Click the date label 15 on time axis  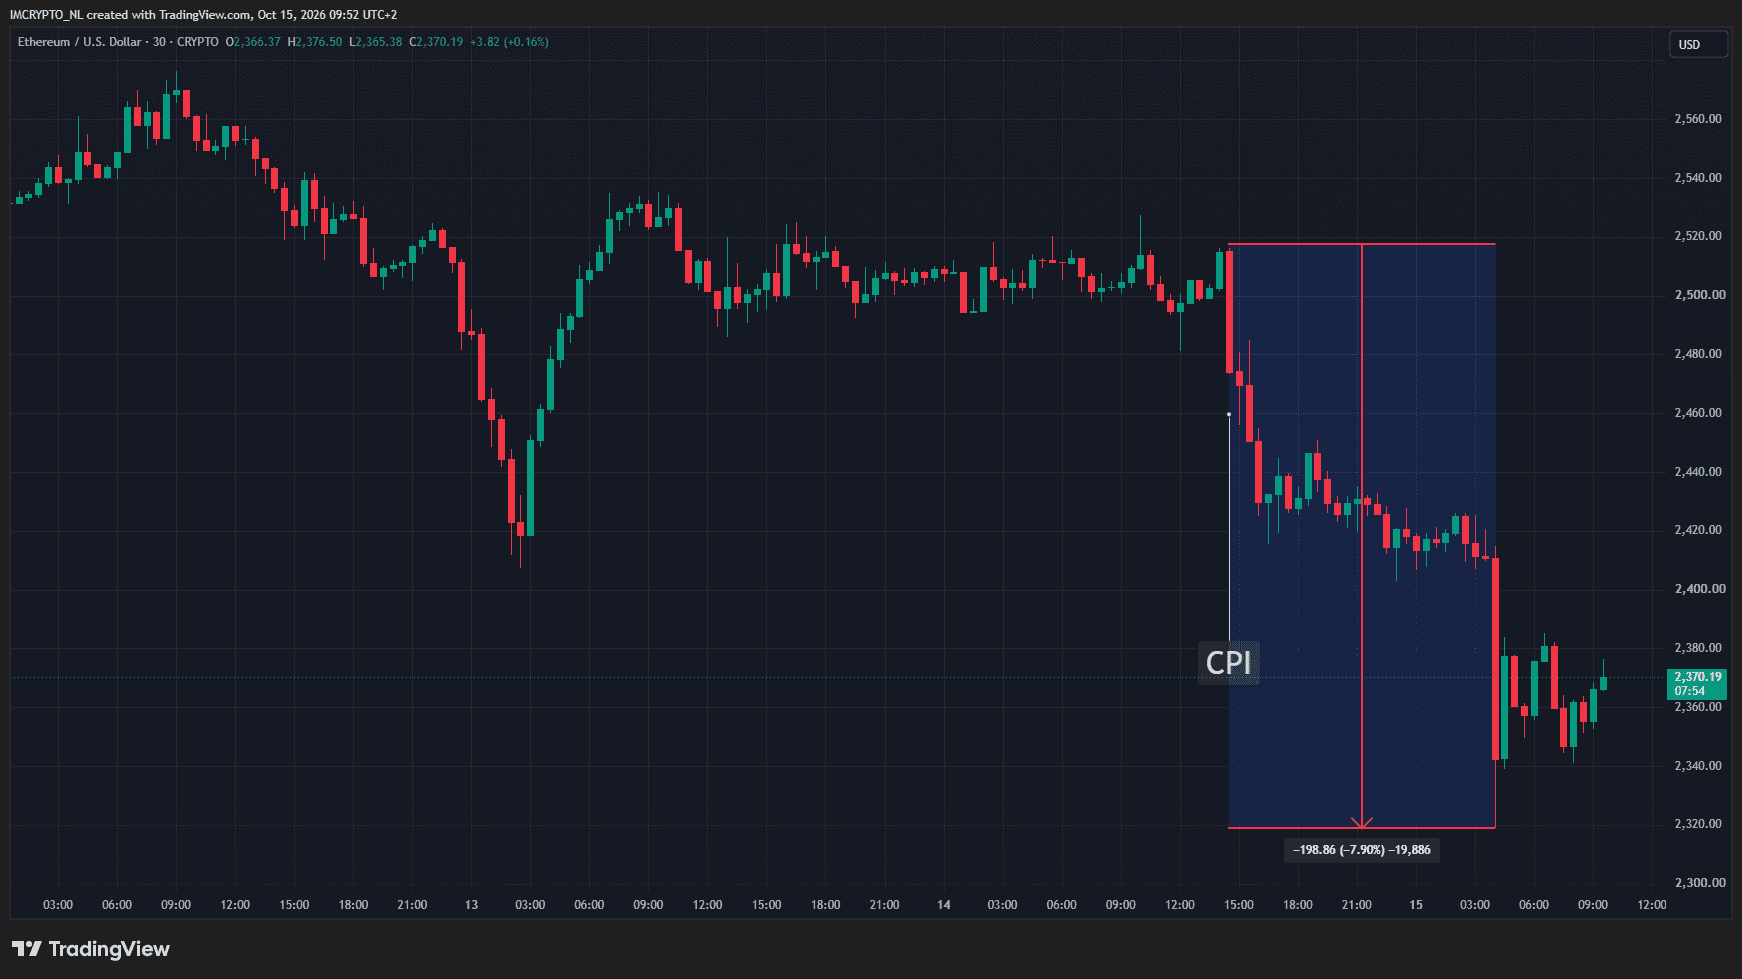coord(1415,905)
